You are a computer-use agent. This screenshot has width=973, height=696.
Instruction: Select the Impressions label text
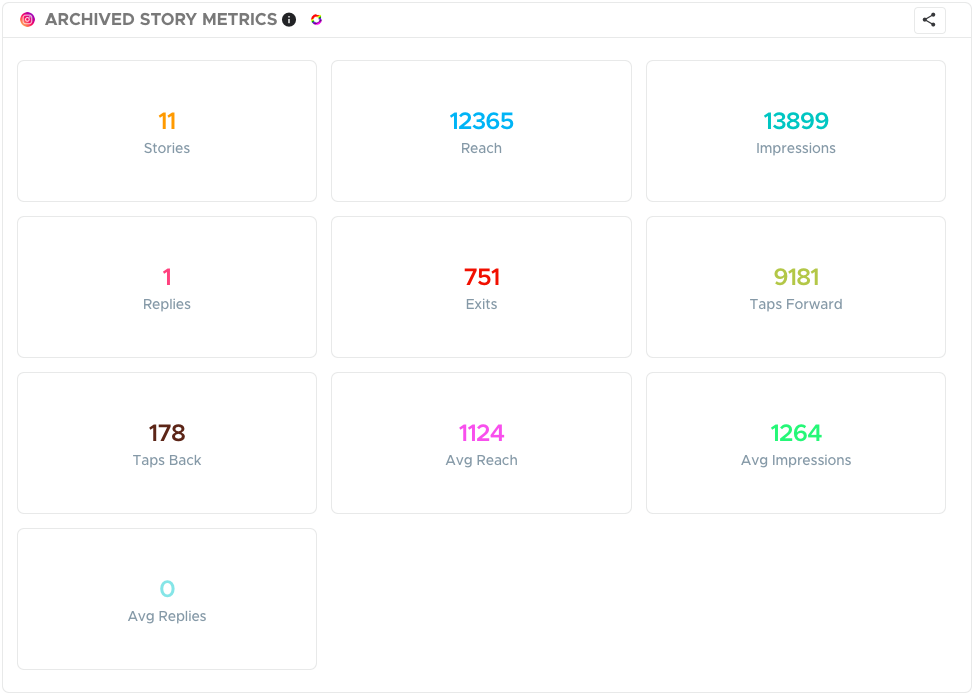click(796, 148)
